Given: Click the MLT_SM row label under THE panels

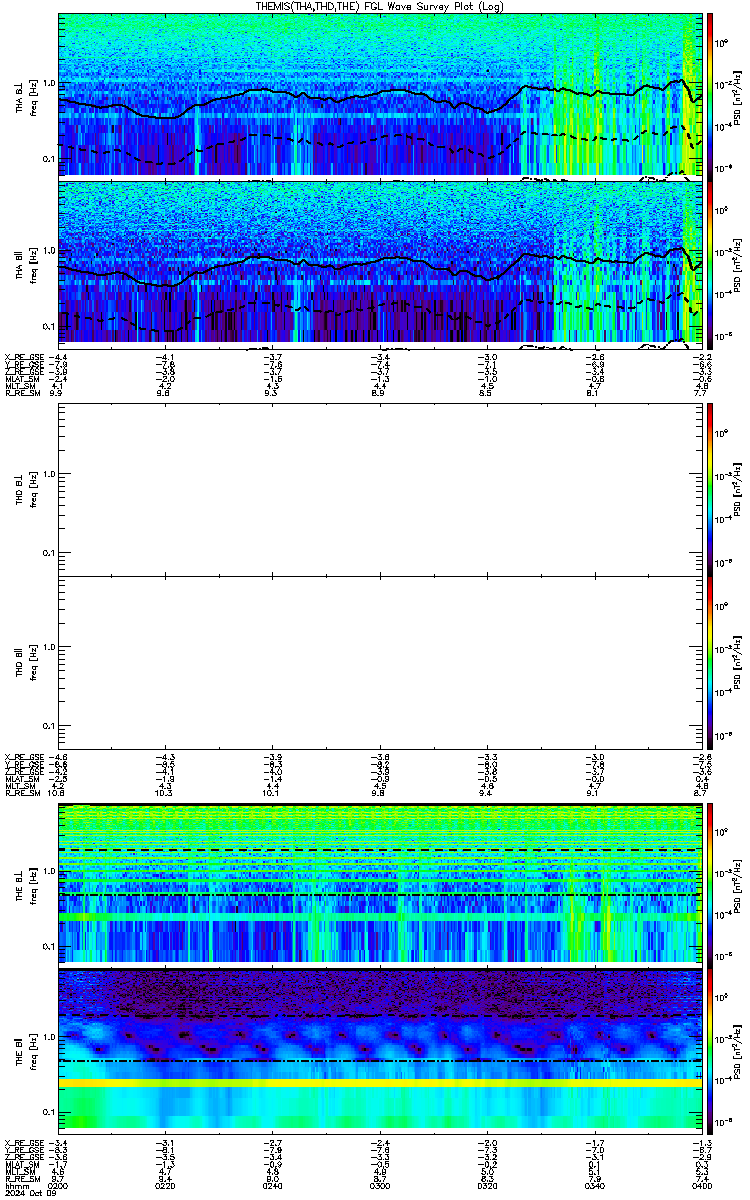Looking at the screenshot, I should point(20,1171).
